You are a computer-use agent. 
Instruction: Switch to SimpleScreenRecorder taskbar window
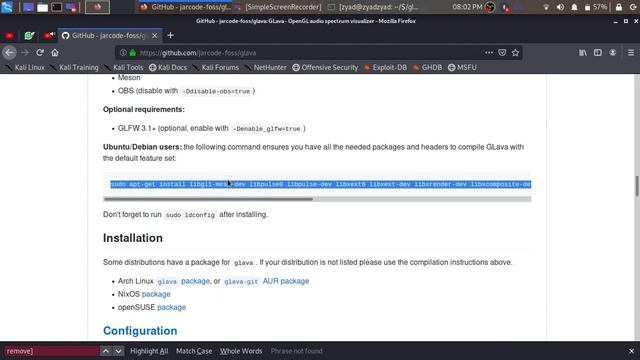[x=278, y=7]
